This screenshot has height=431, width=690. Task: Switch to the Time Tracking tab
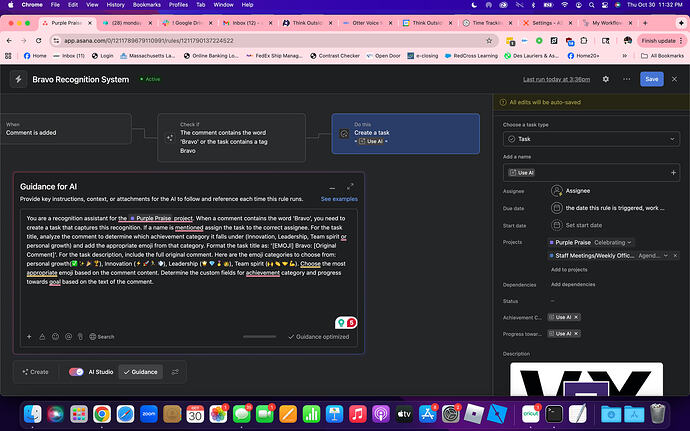486,23
